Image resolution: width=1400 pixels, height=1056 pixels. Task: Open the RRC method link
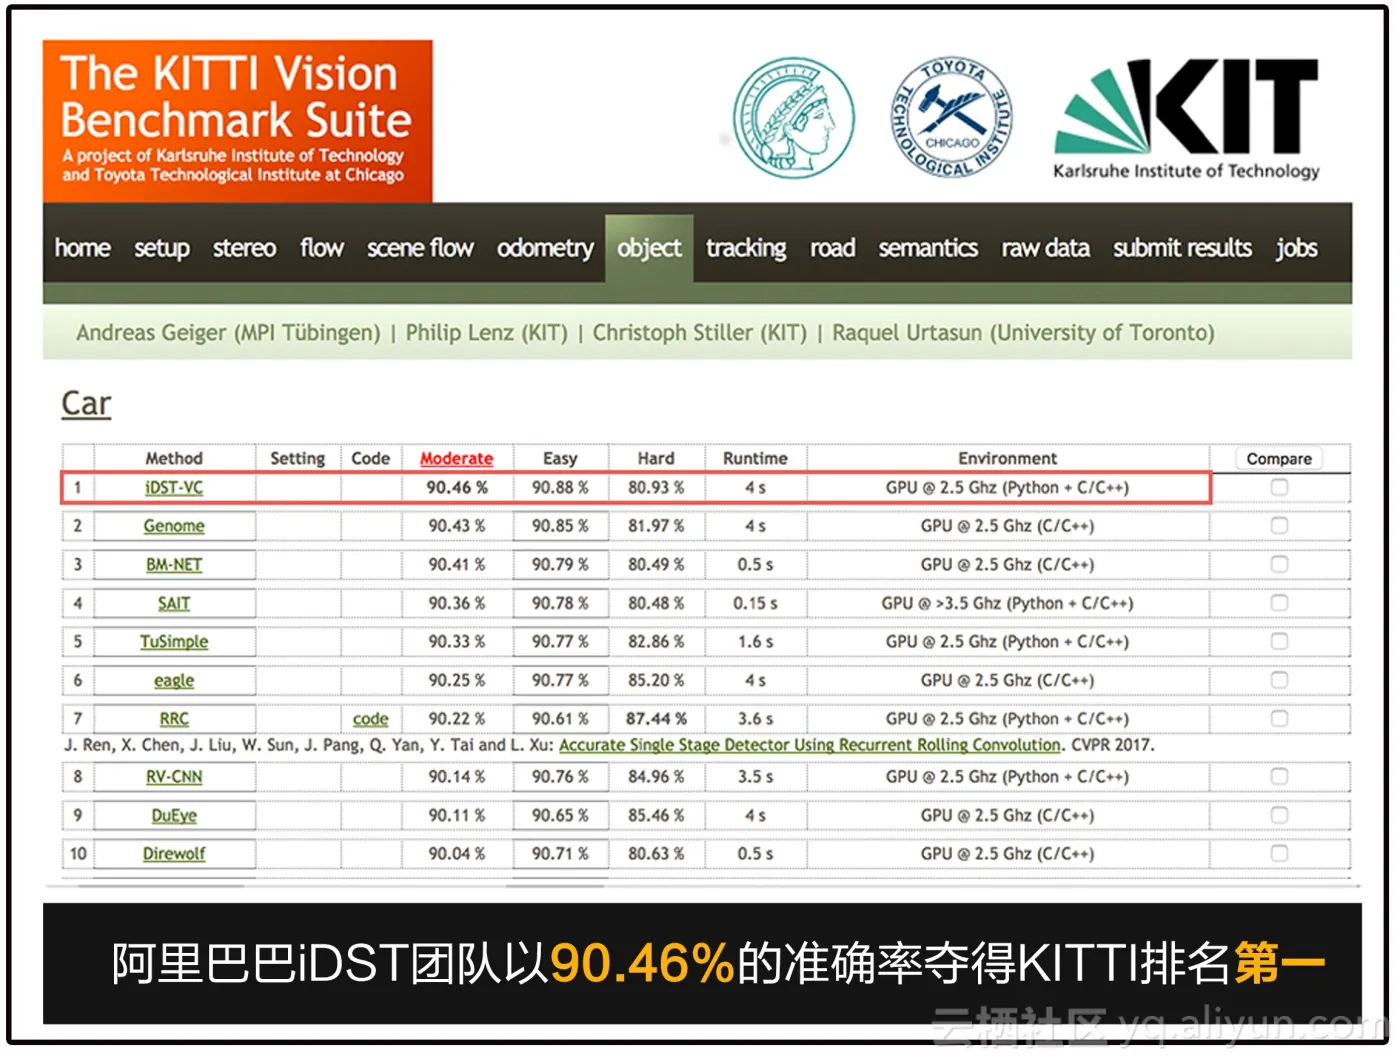pos(174,719)
